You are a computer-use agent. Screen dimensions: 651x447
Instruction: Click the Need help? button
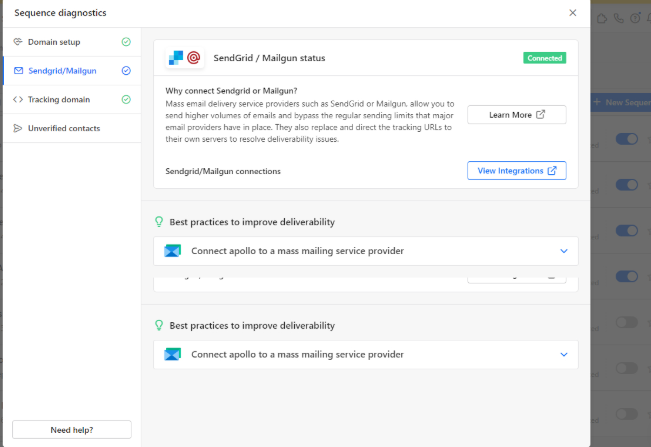[71, 430]
